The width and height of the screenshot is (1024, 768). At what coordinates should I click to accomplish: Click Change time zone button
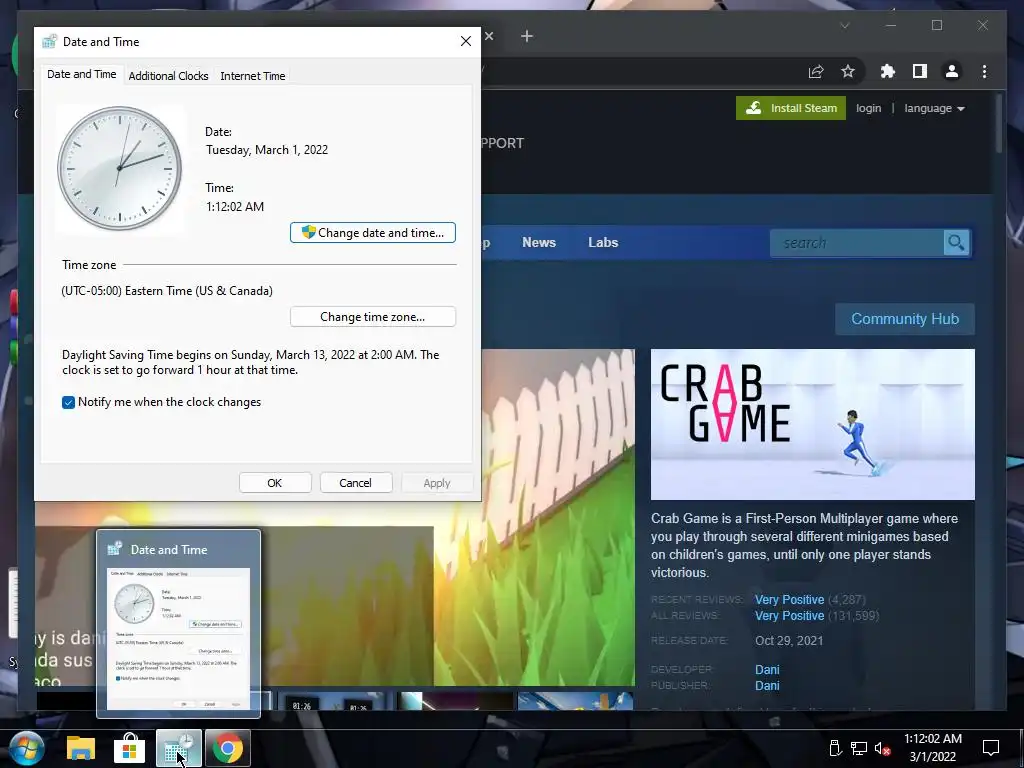click(x=372, y=317)
